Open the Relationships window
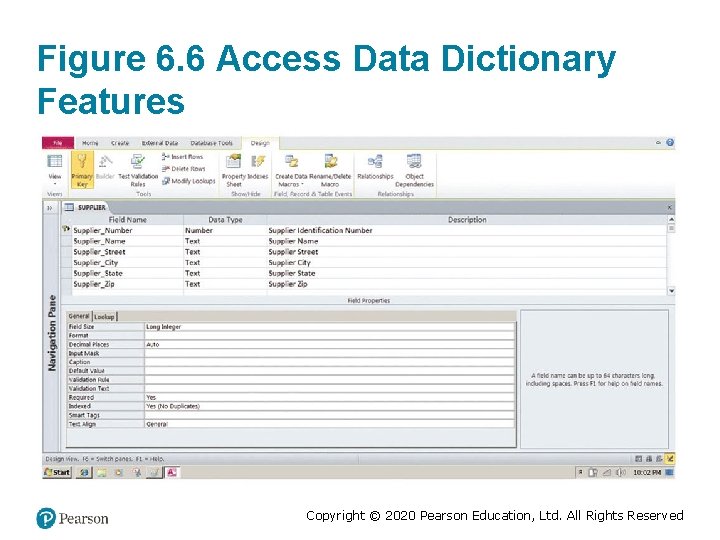The height and width of the screenshot is (540, 720). coord(375,167)
